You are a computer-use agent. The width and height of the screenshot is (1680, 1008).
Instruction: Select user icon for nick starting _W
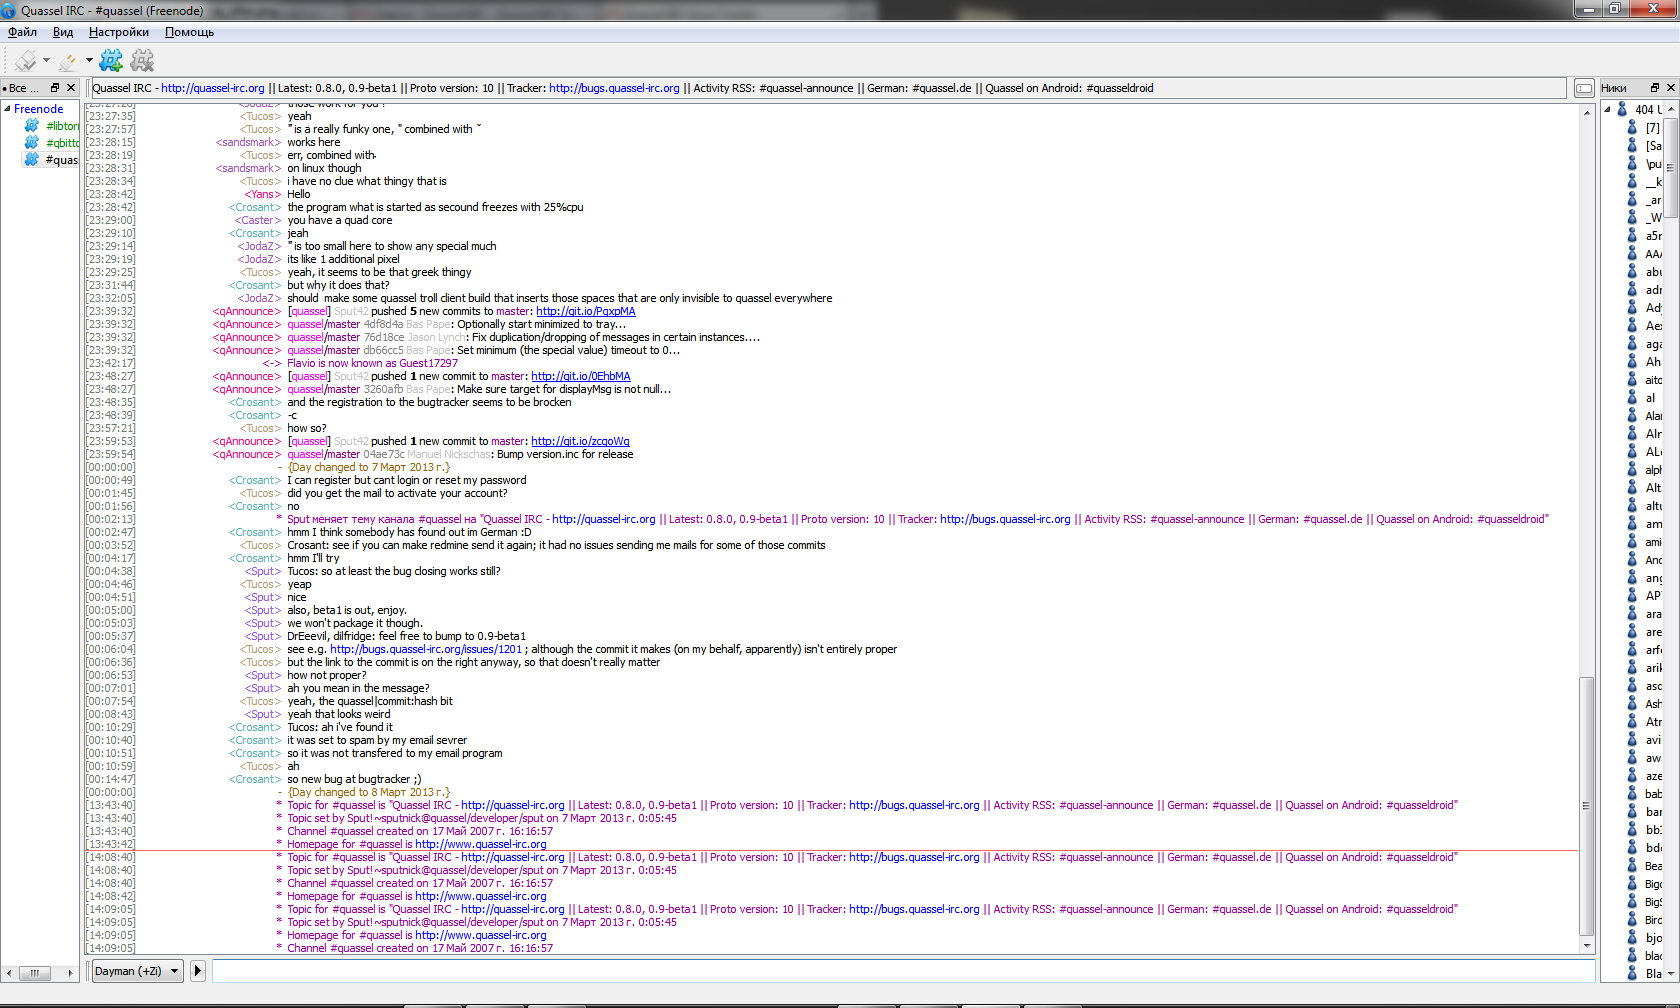pos(1632,217)
